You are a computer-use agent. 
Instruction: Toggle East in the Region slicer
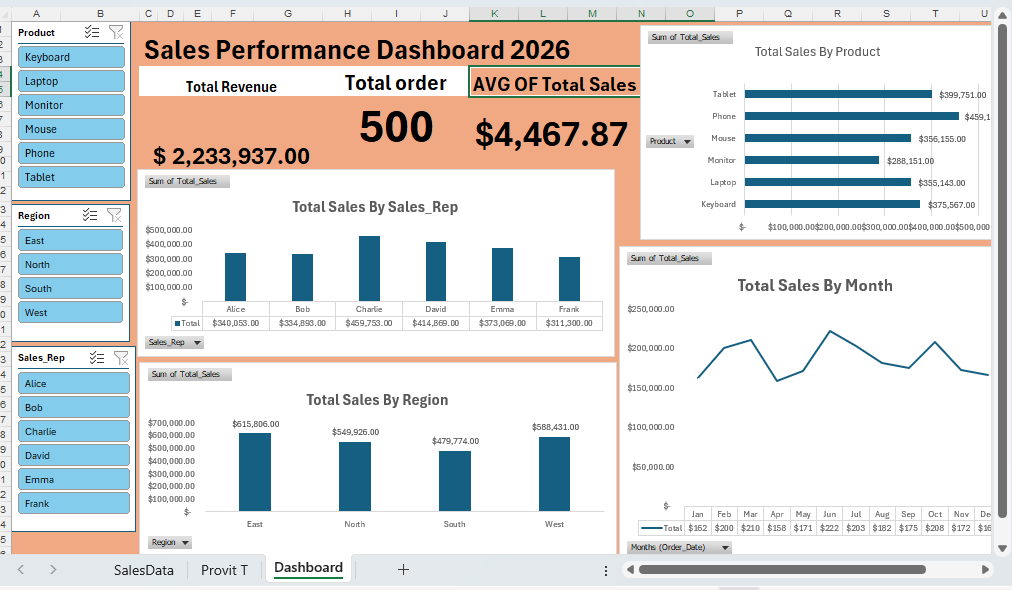coord(70,240)
